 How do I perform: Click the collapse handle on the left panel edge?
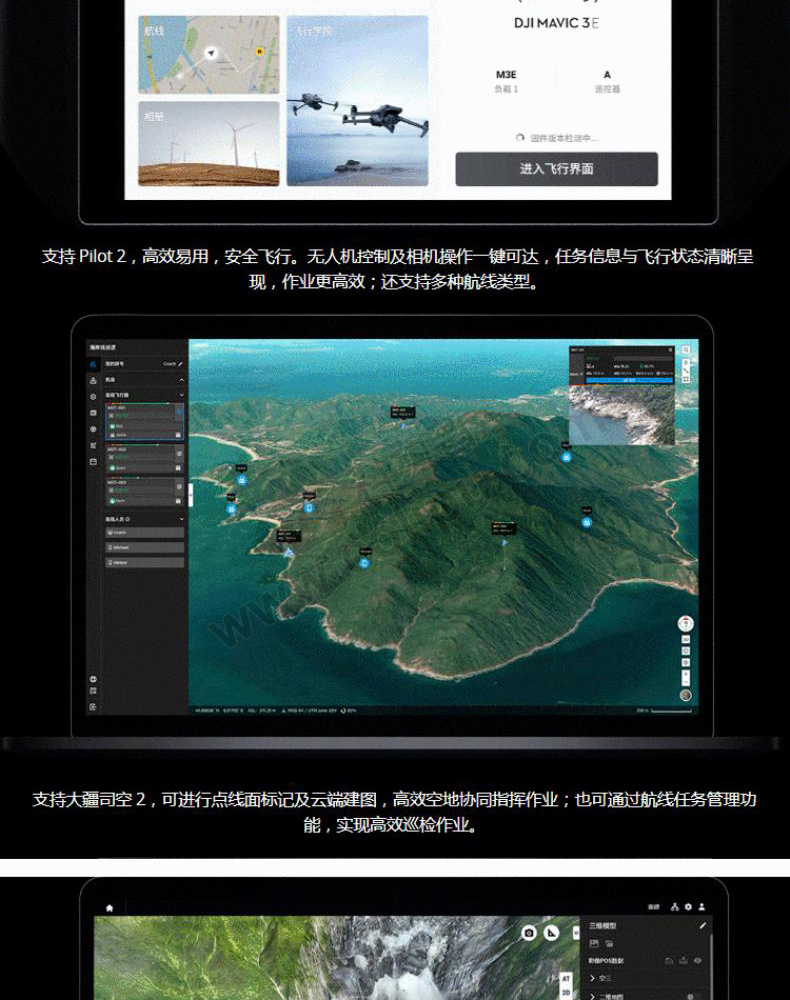(190, 494)
